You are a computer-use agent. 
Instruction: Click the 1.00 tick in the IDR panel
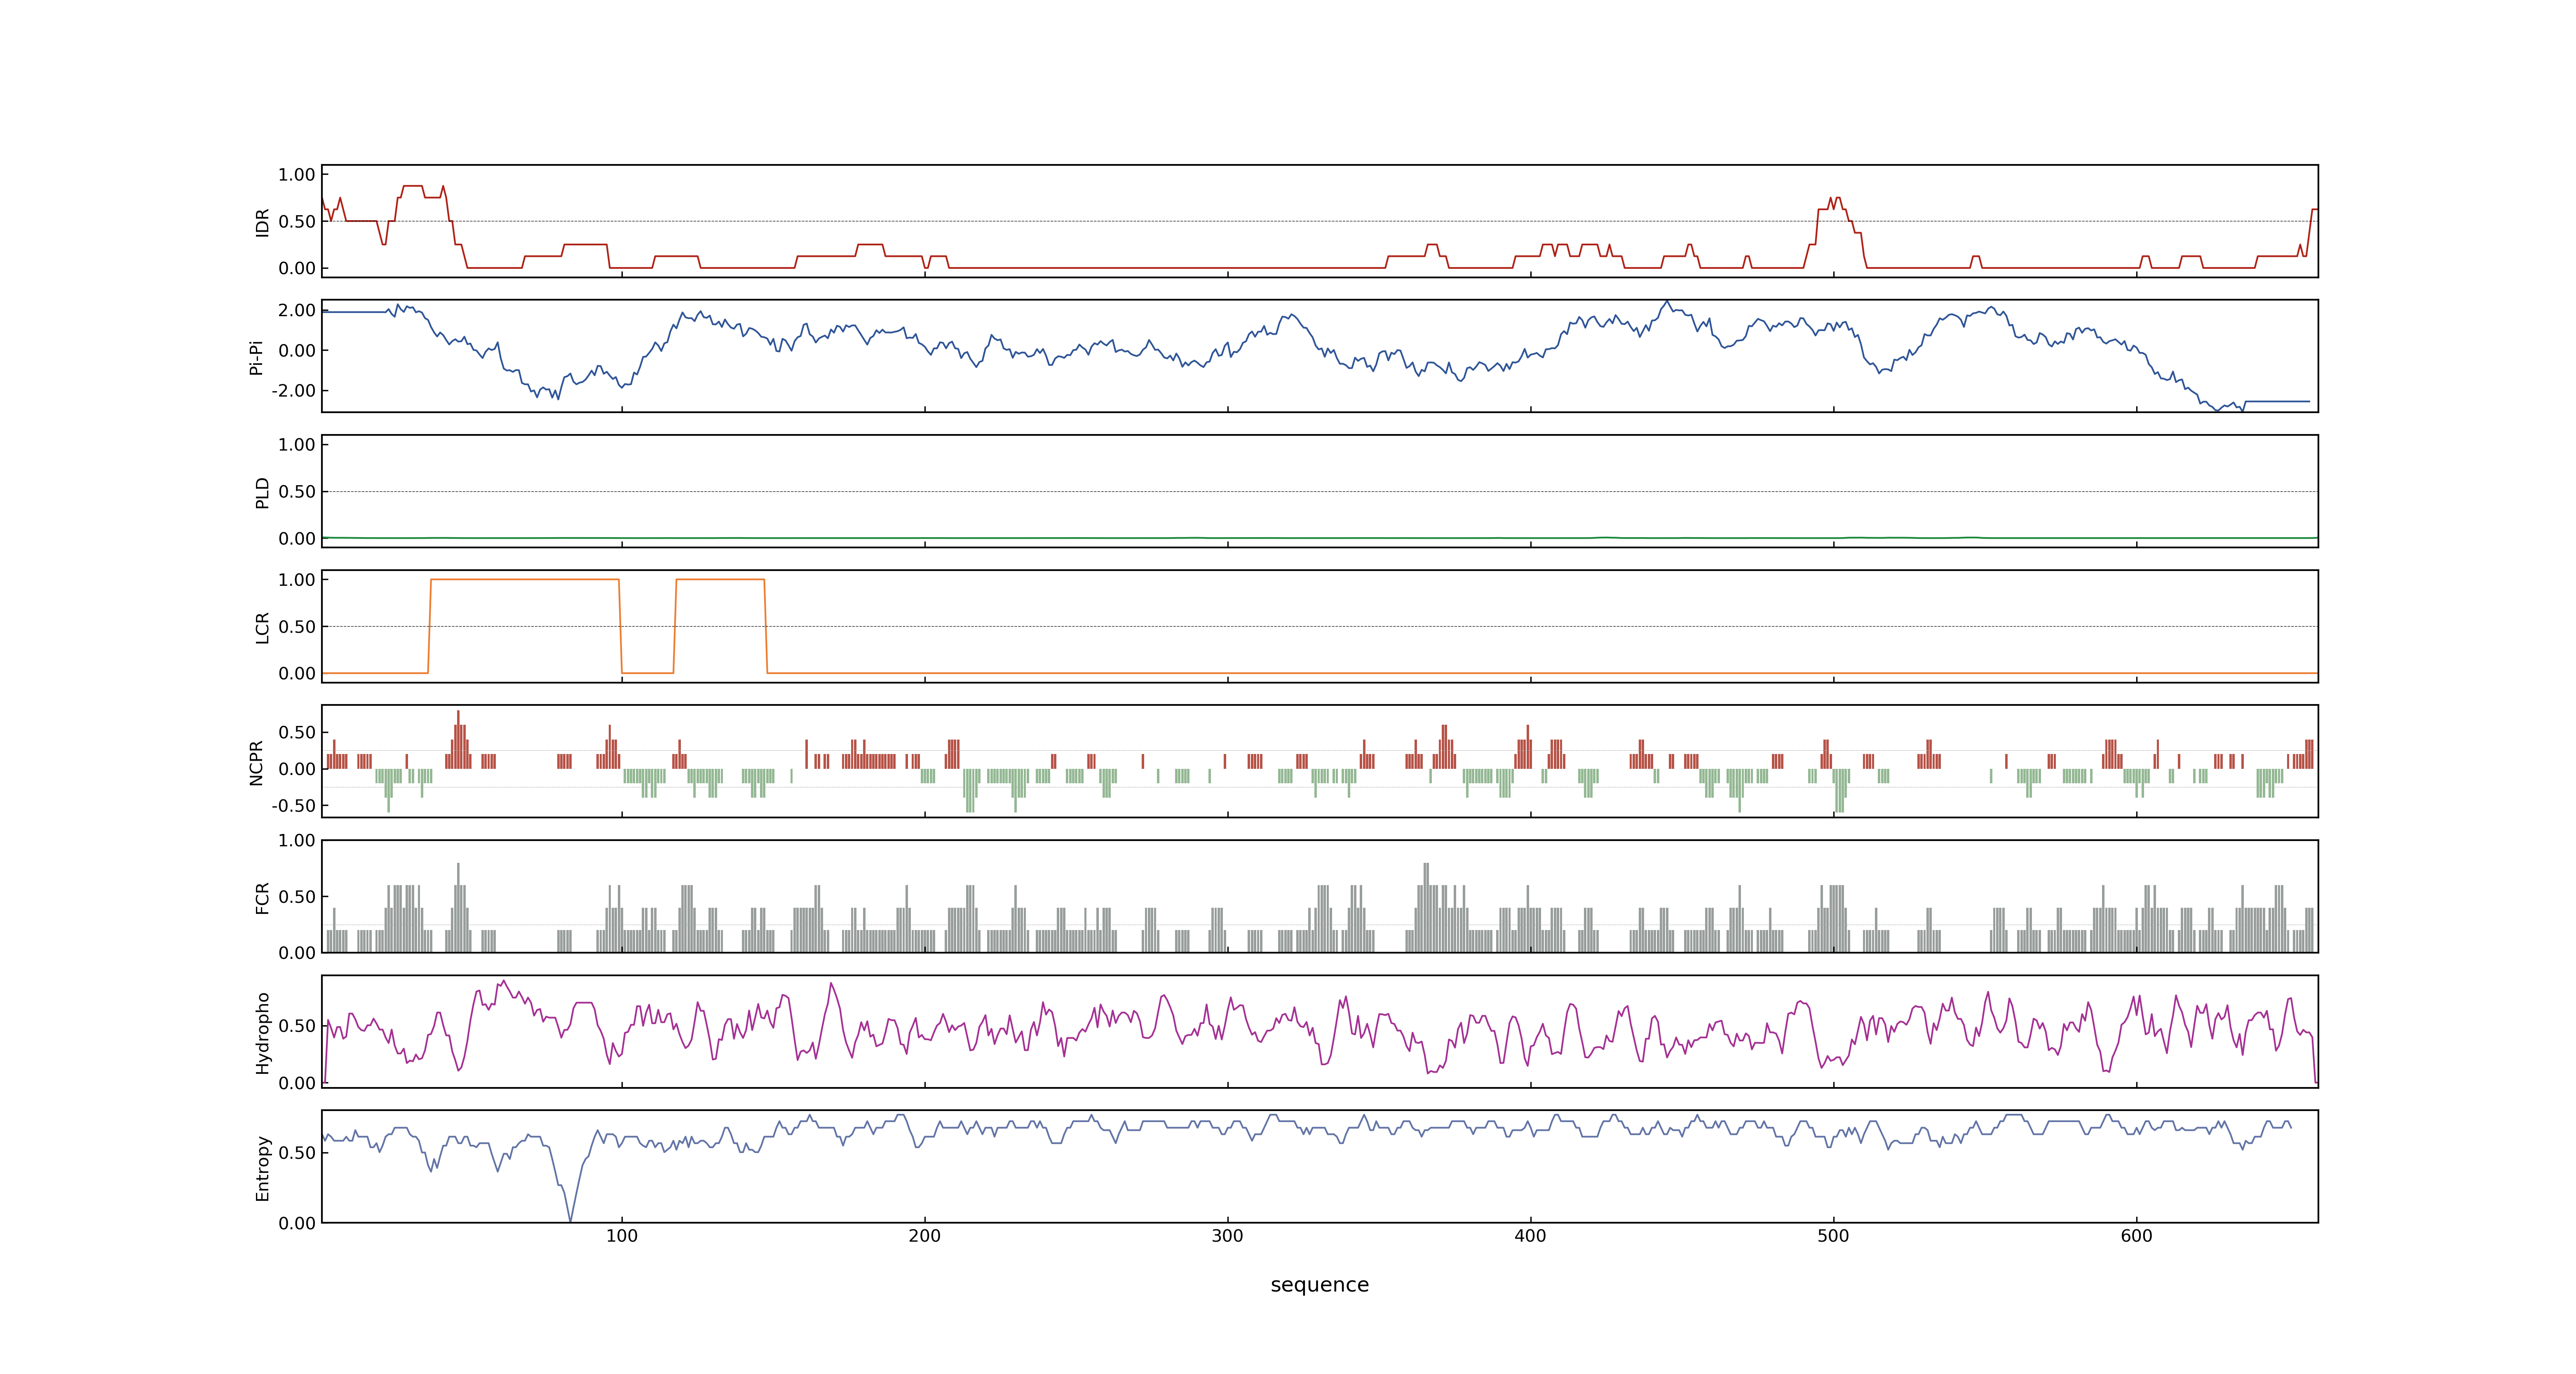tap(297, 175)
